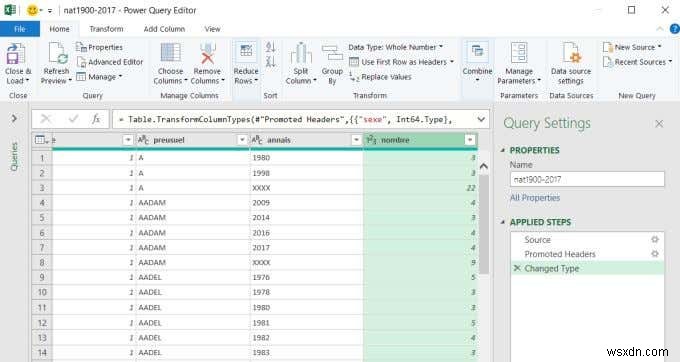Open the Data Type: Whole Number dropdown
Viewport: 680px width, 362px height.
coord(396,47)
